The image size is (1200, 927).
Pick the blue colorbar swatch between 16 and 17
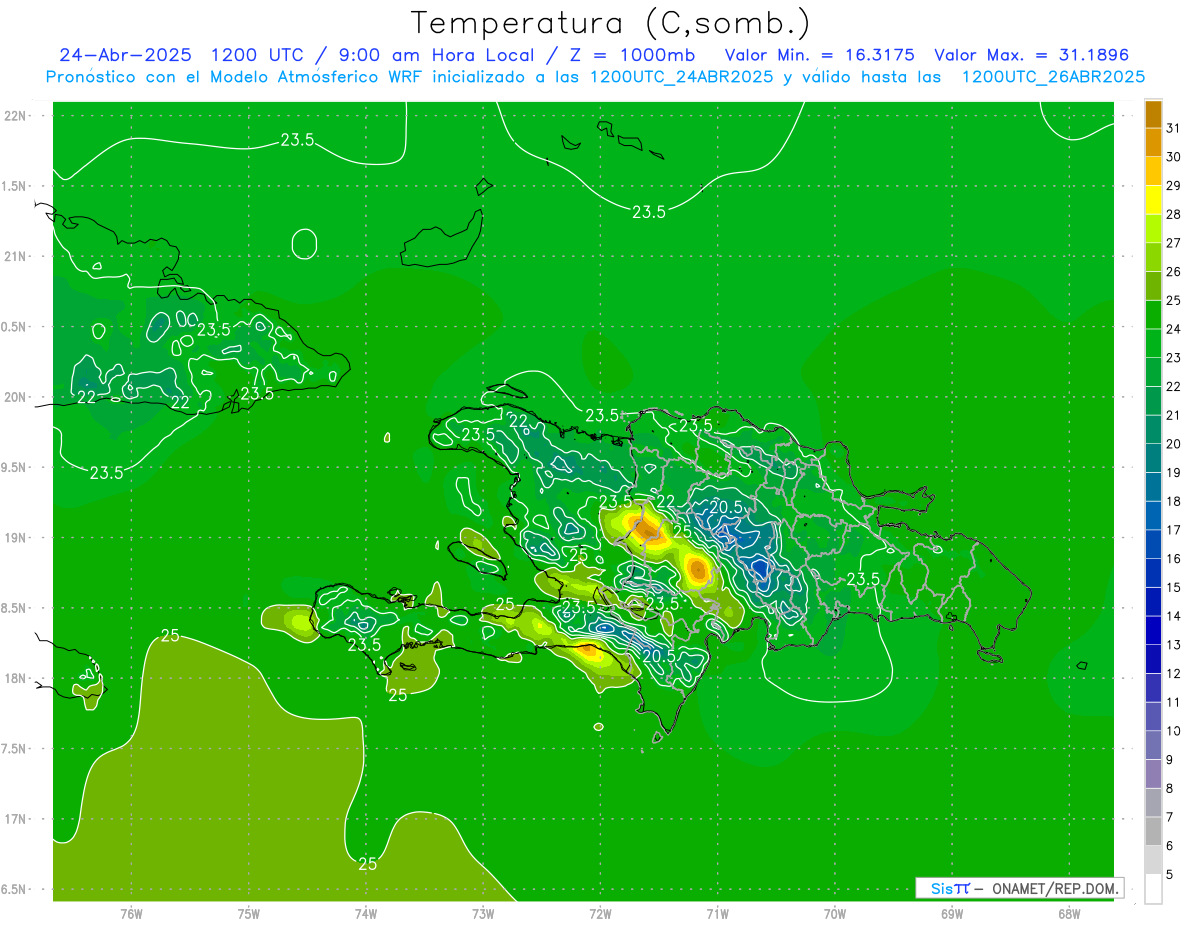[1153, 544]
